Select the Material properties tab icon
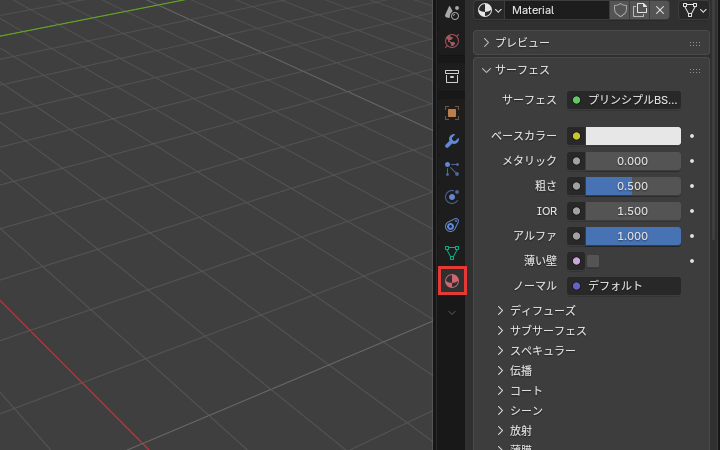Image resolution: width=720 pixels, height=450 pixels. click(x=452, y=281)
